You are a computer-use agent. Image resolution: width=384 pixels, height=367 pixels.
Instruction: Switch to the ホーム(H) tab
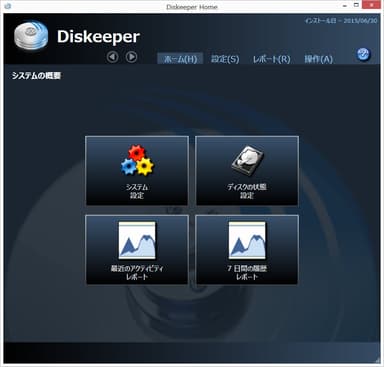(x=180, y=59)
